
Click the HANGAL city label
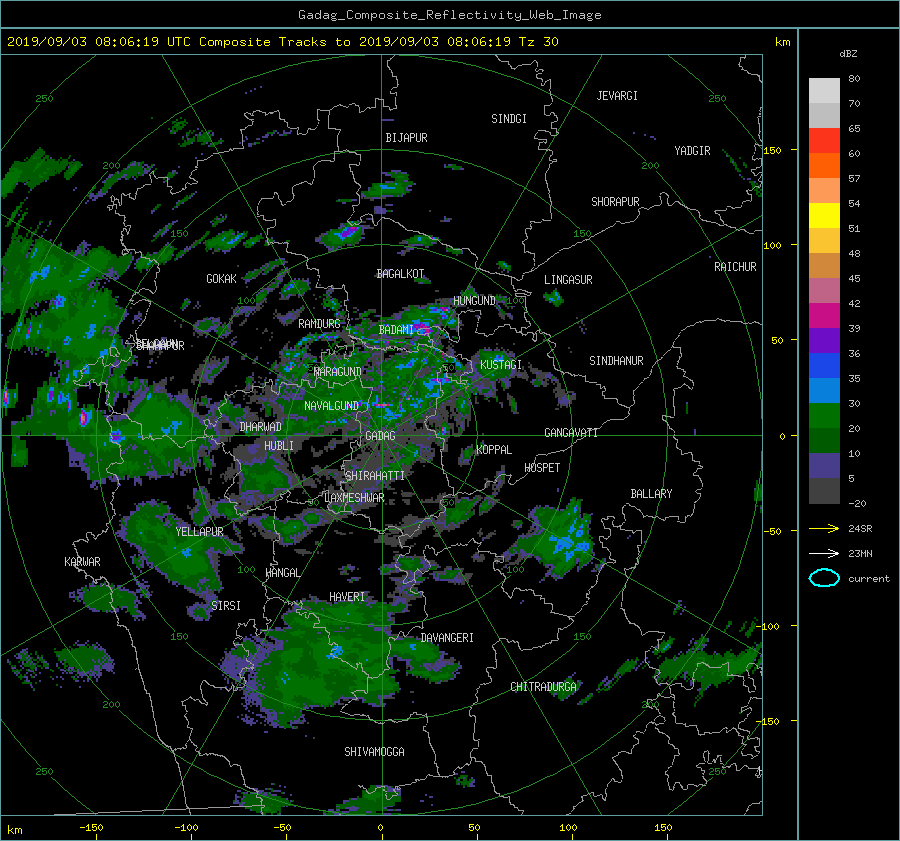coord(282,573)
